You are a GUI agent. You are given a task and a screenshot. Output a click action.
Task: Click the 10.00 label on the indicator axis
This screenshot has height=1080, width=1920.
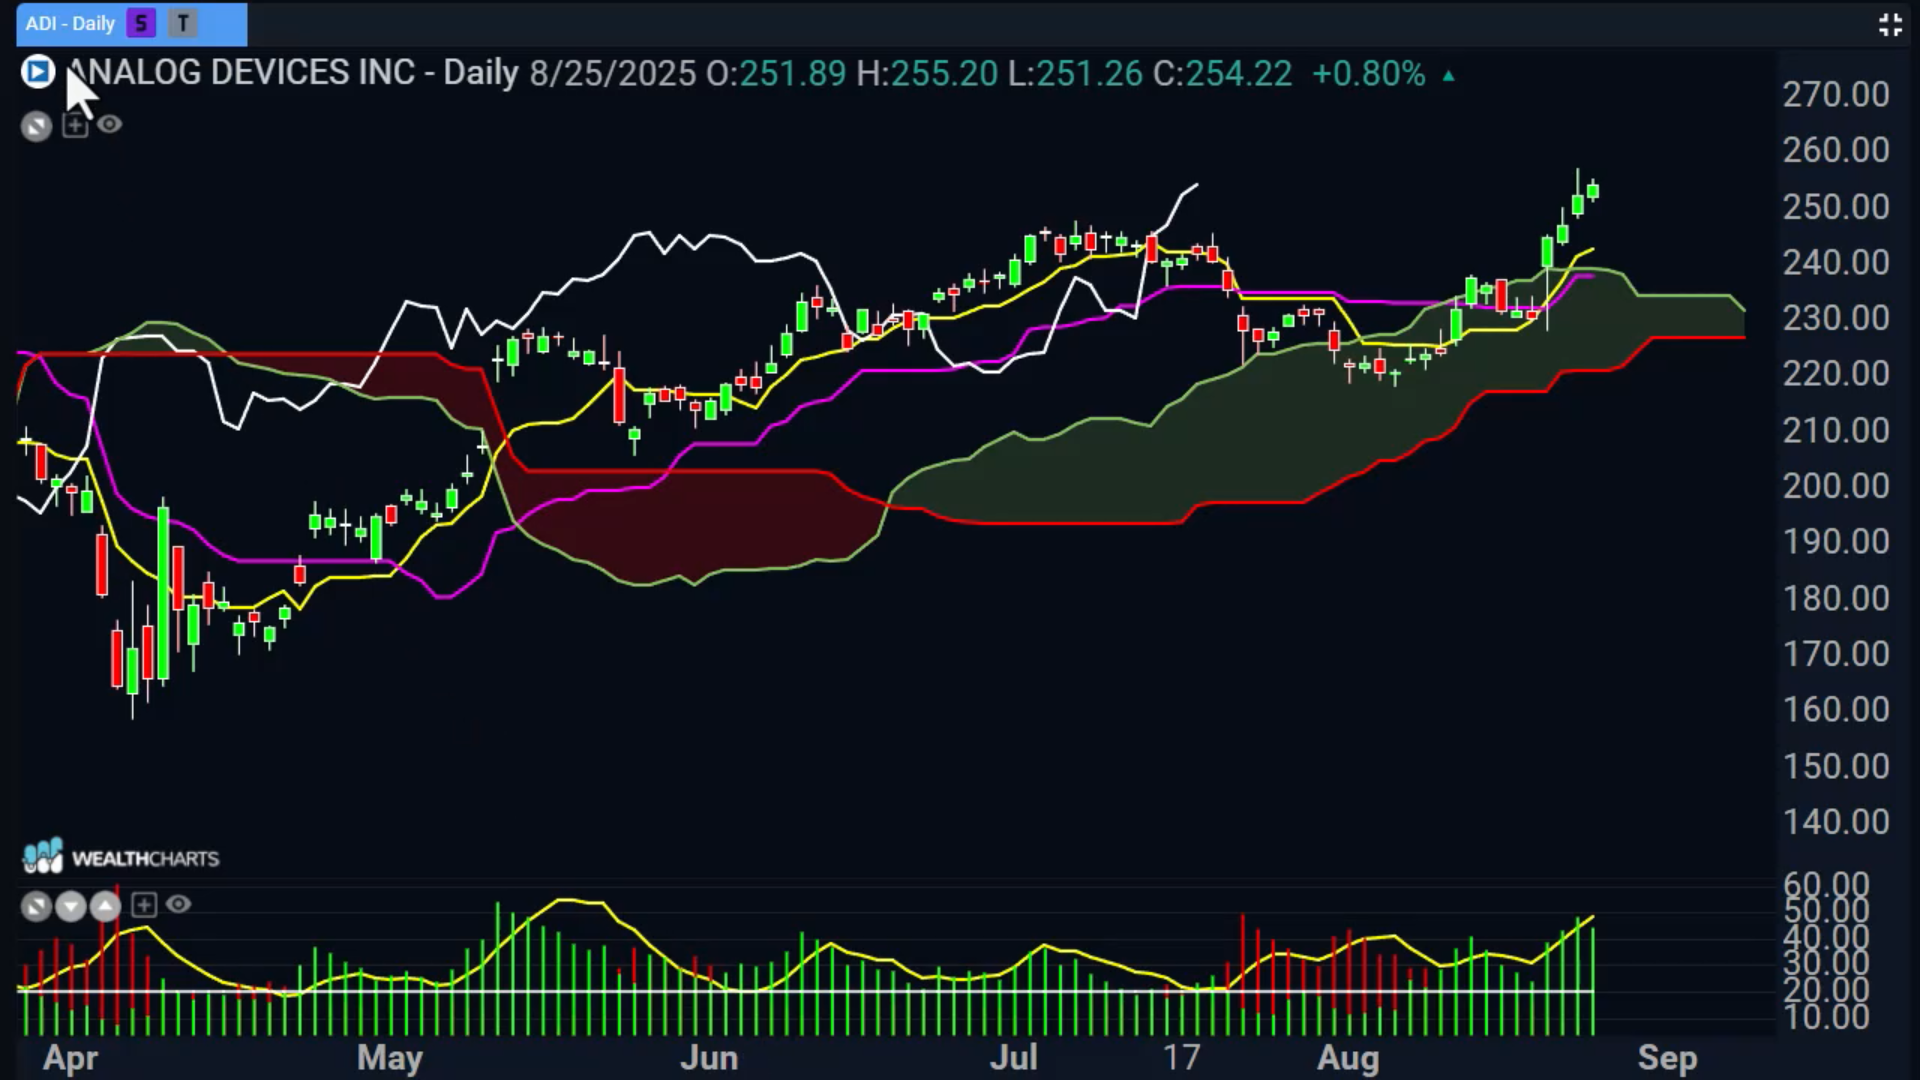coord(1826,1017)
